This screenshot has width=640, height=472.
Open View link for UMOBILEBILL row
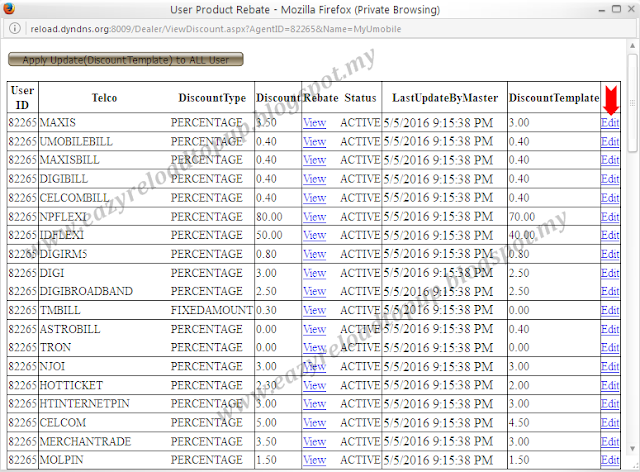(x=314, y=141)
